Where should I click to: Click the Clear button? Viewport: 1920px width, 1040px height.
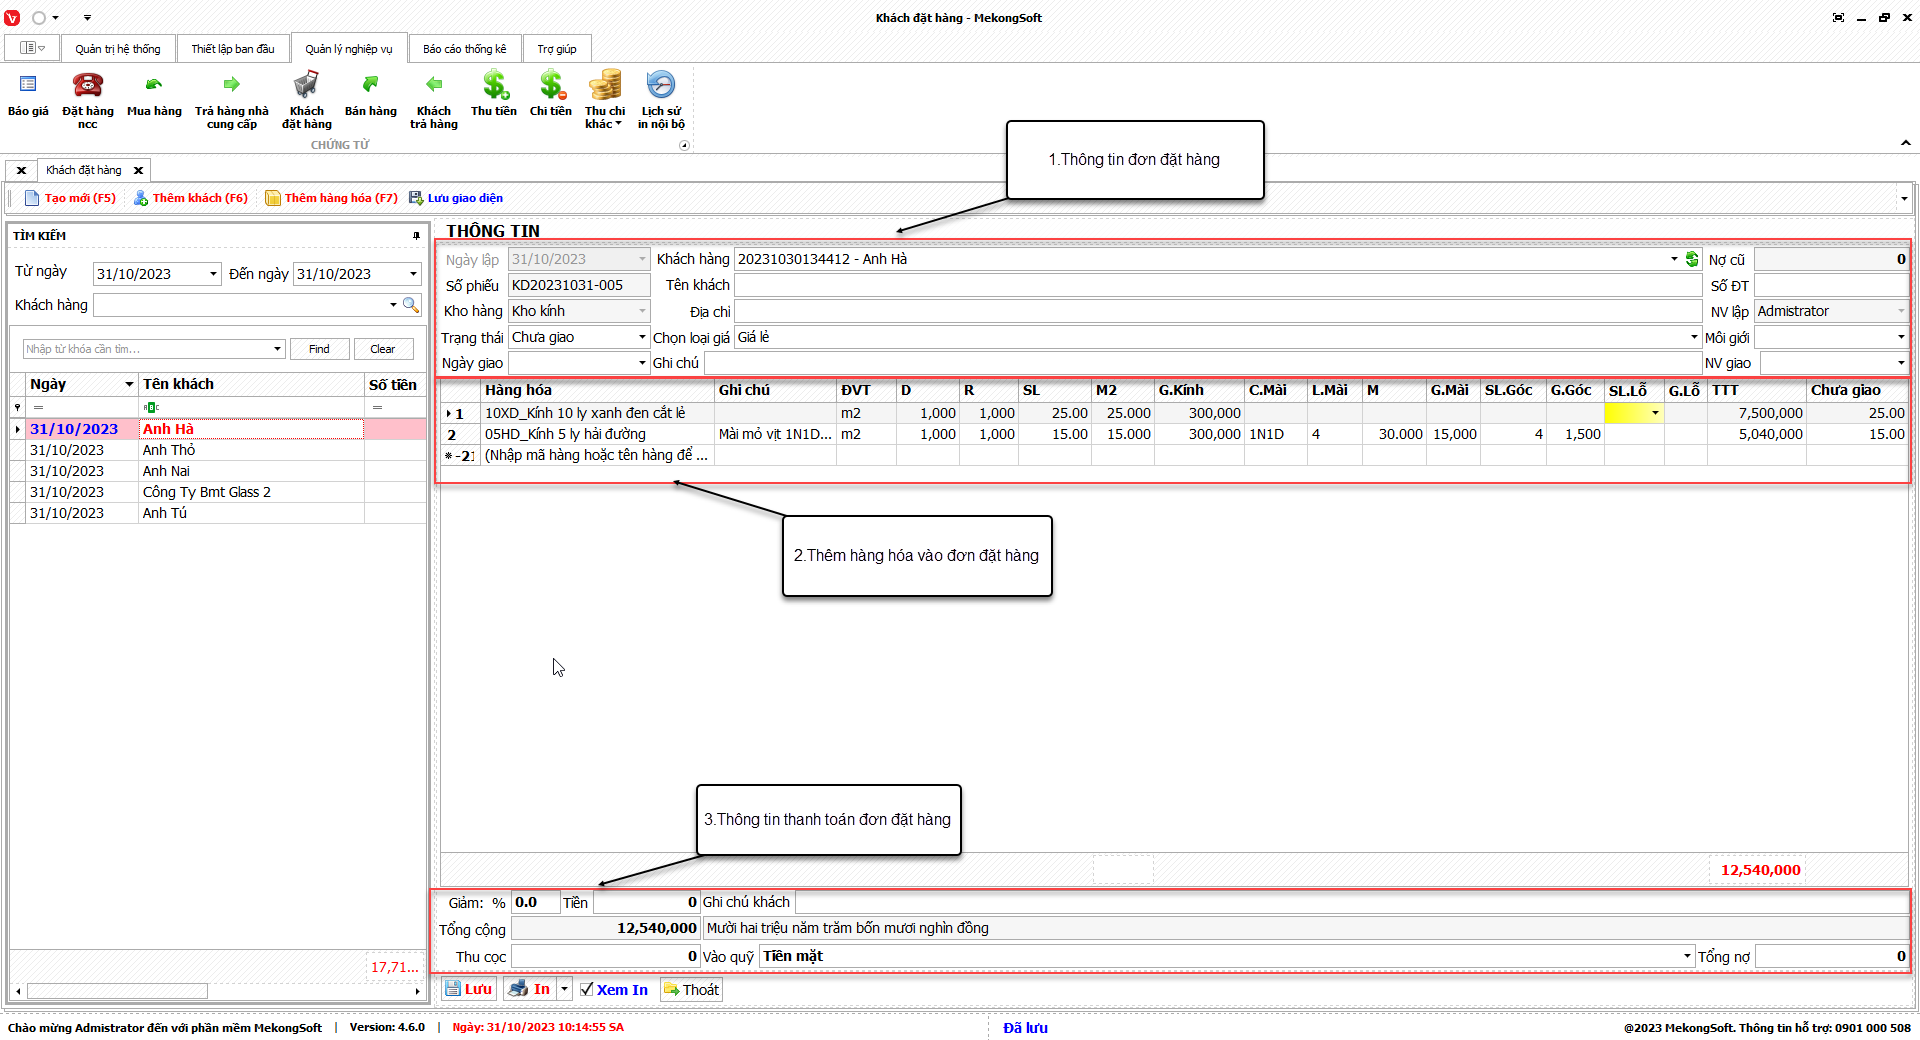click(383, 349)
